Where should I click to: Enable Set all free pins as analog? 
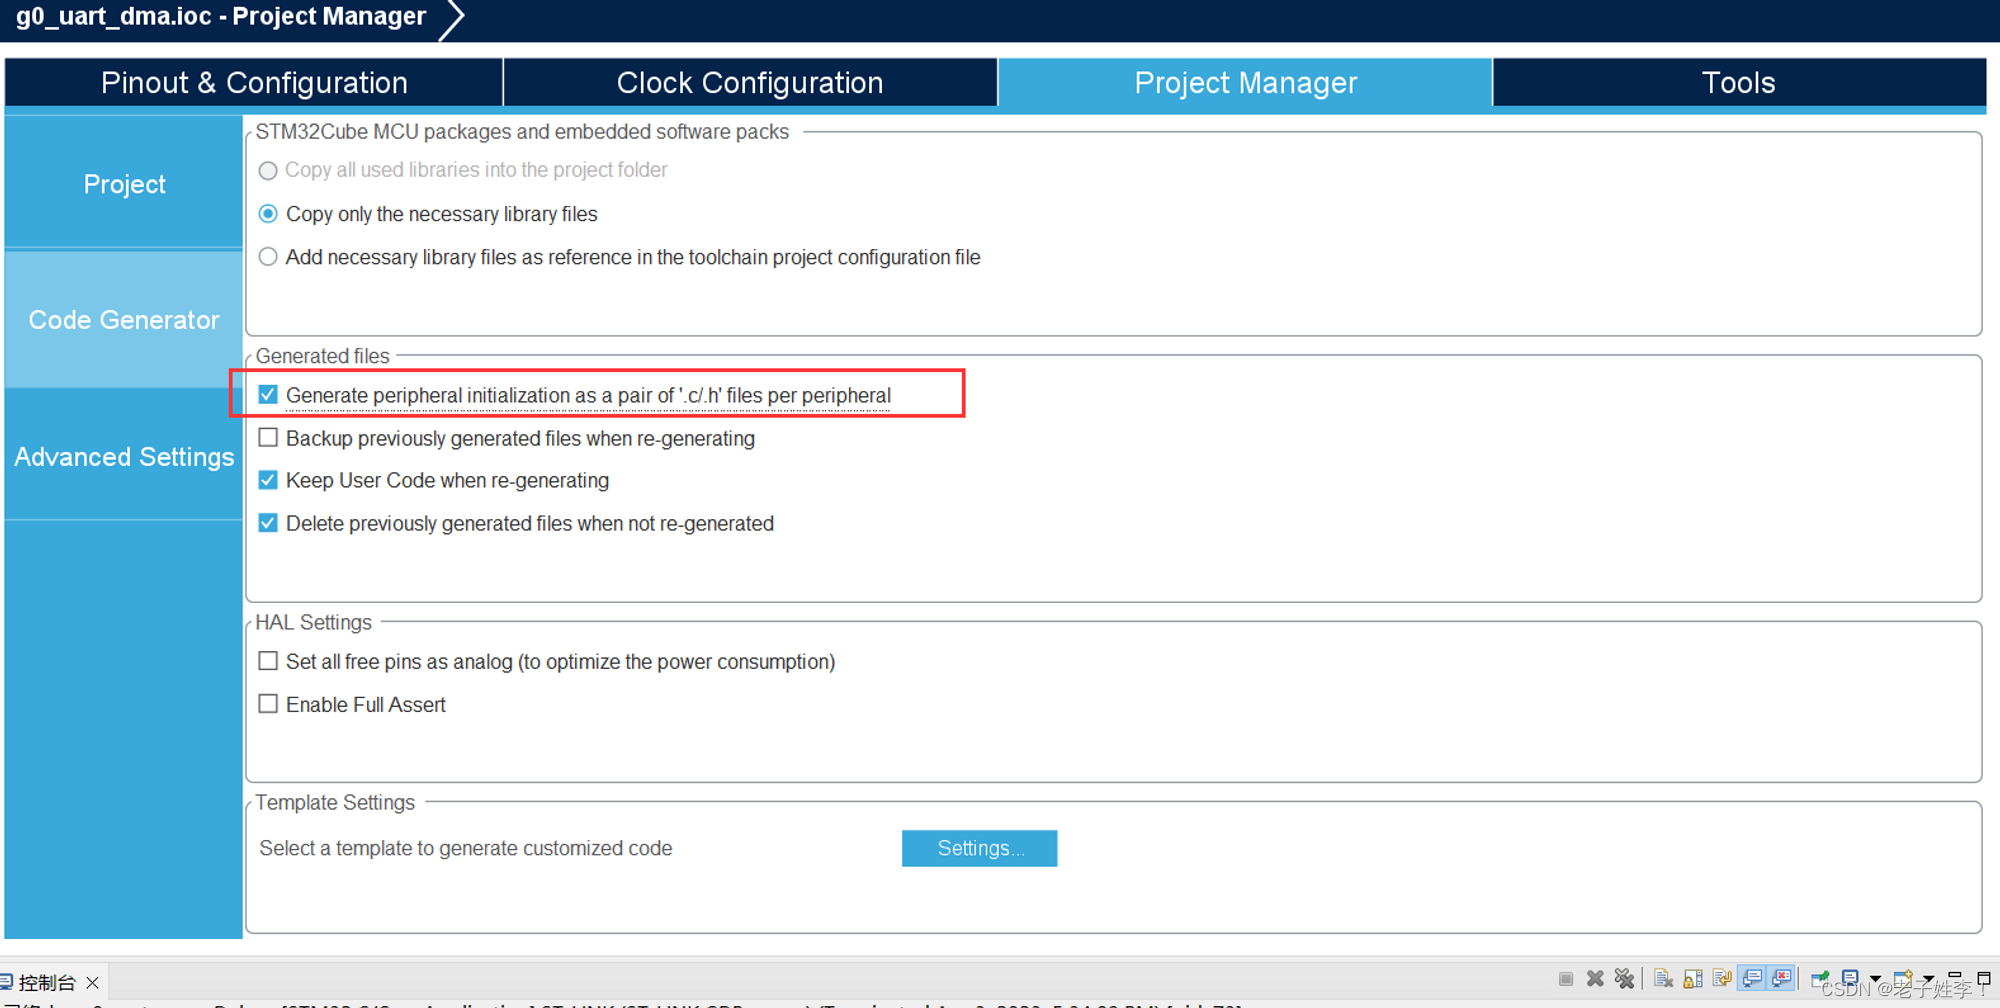click(268, 661)
